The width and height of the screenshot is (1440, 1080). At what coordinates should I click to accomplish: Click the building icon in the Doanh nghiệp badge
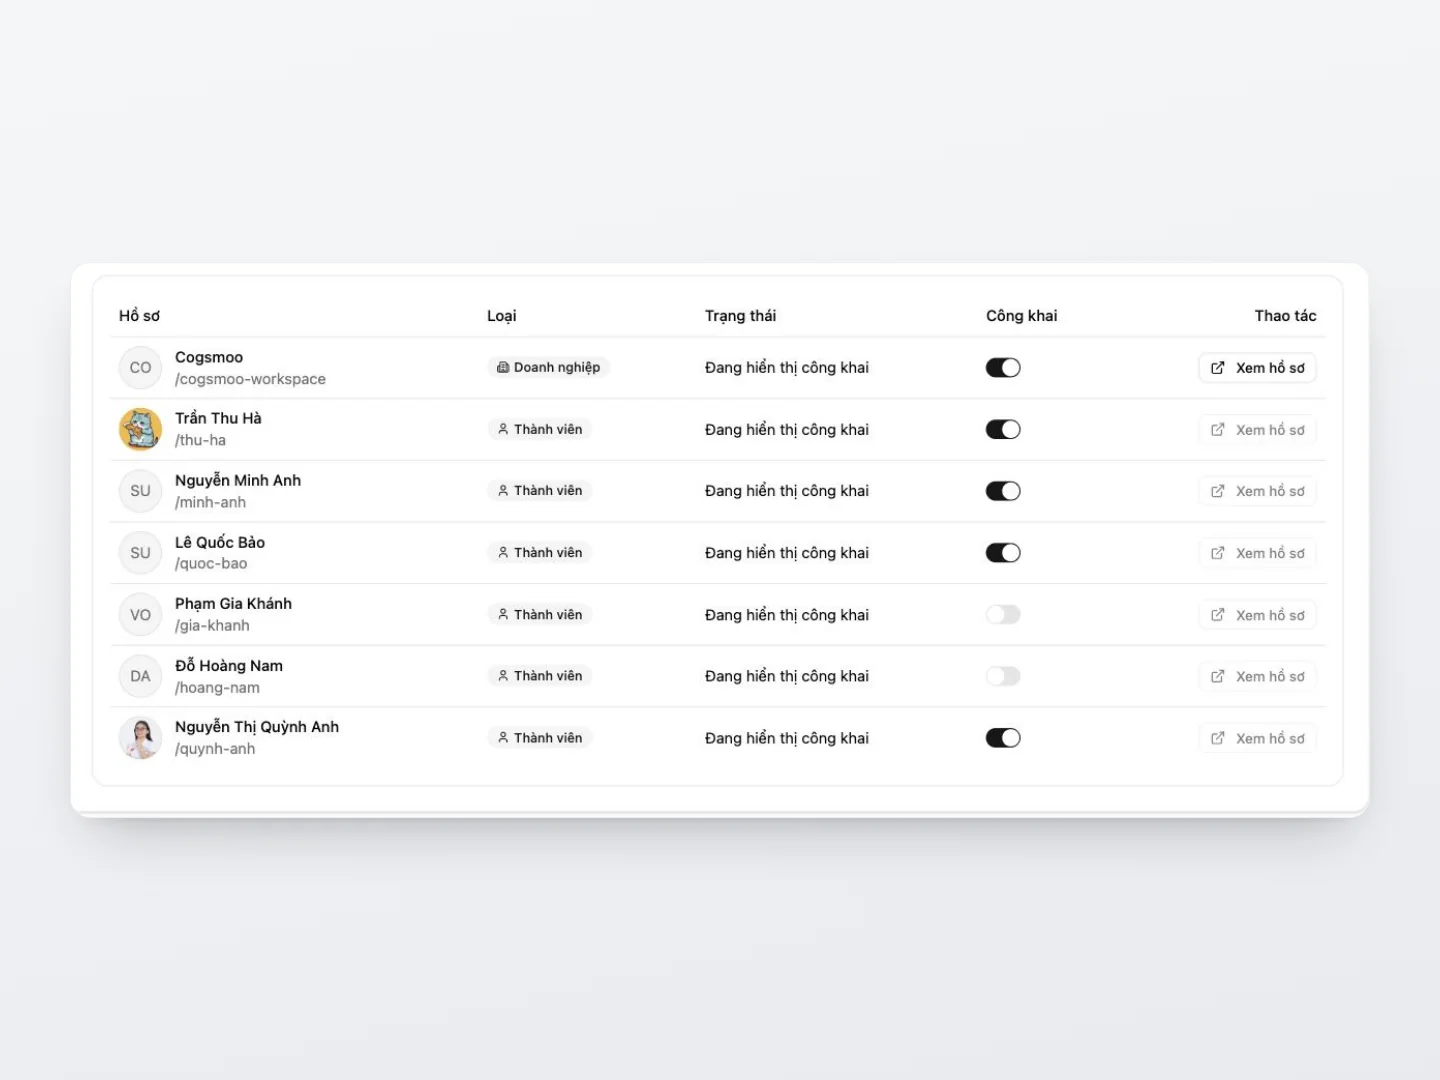tap(503, 368)
